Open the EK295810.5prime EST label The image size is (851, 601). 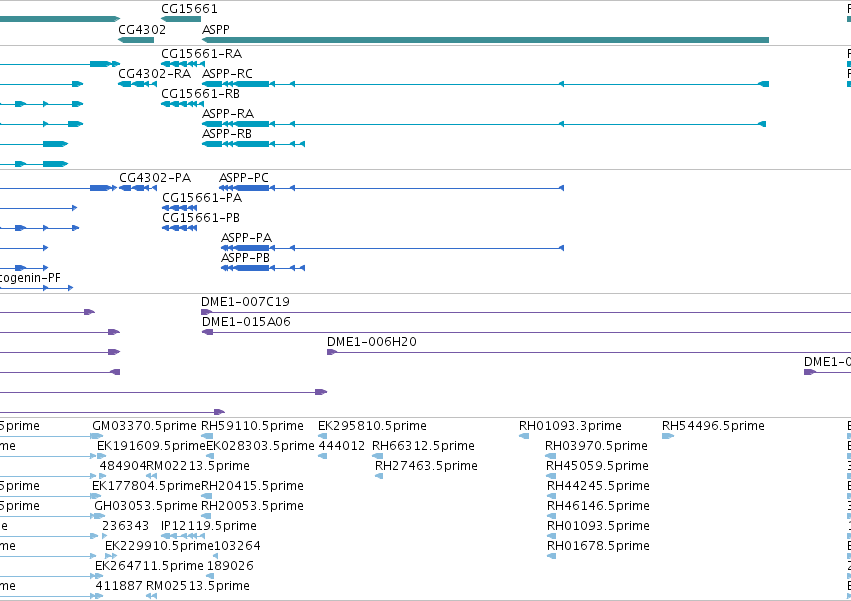pos(372,426)
